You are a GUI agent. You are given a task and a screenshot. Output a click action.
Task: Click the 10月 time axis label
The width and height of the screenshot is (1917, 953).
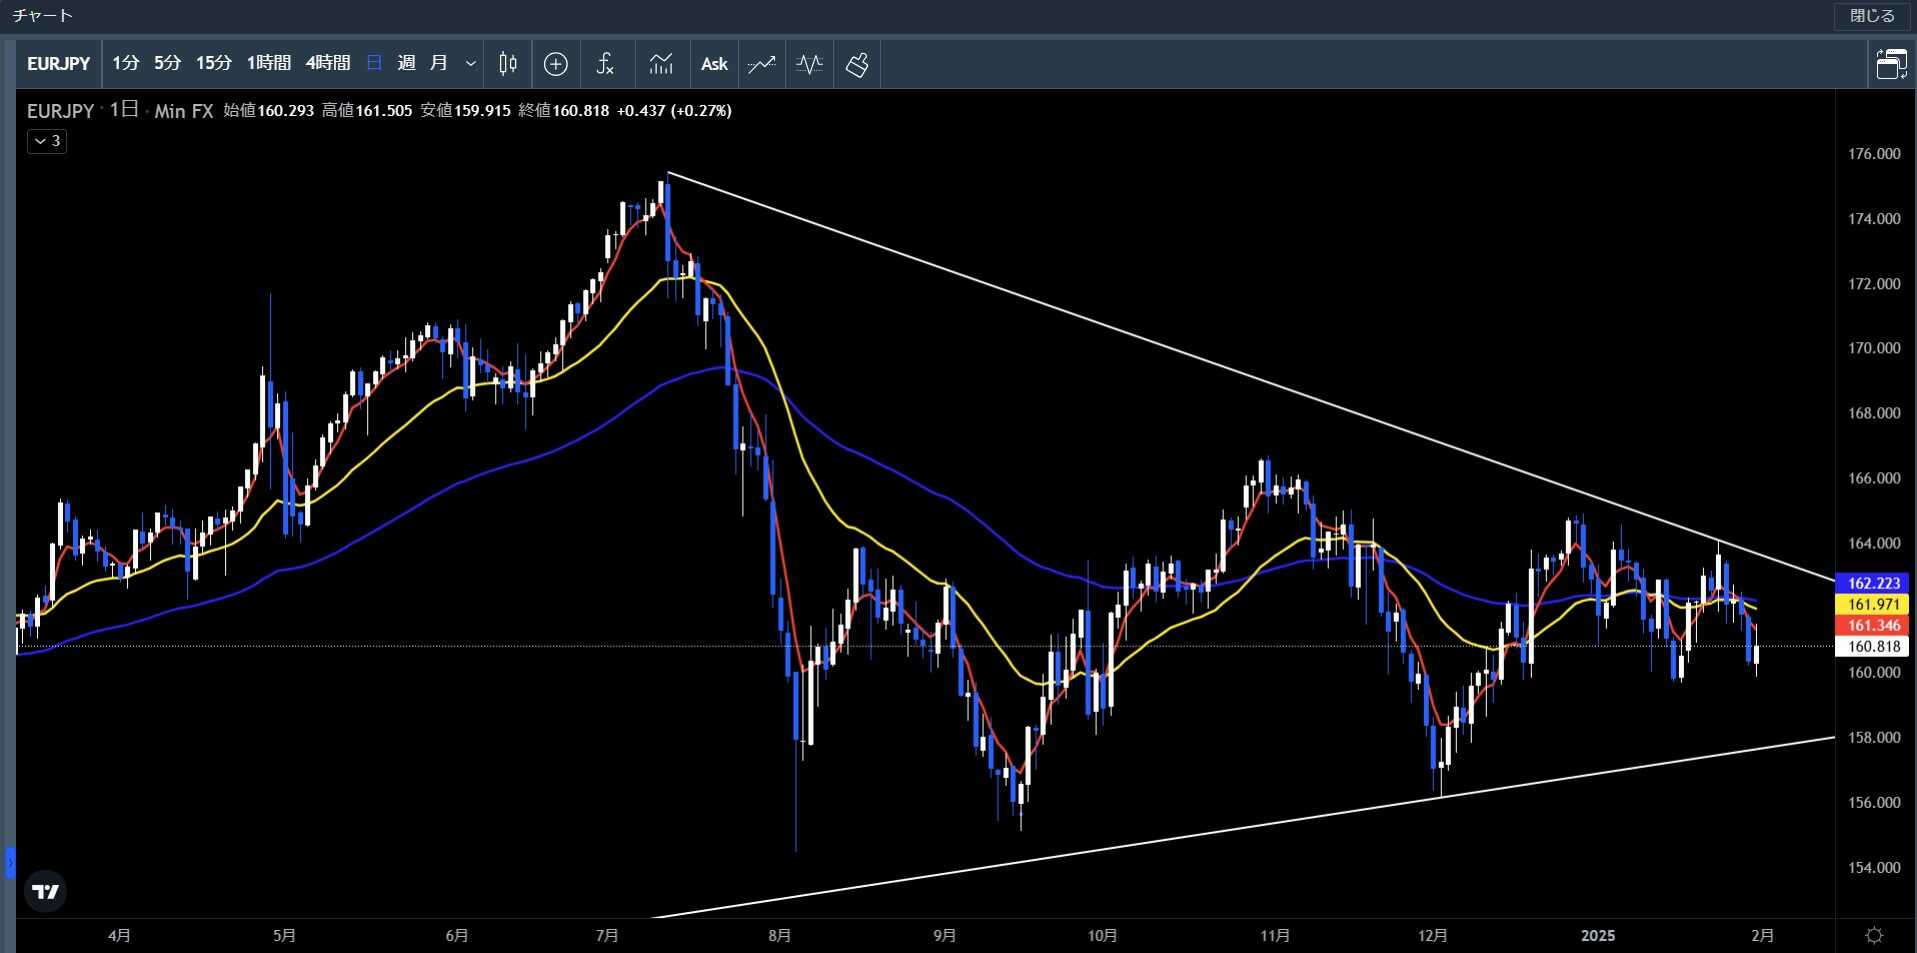[x=1102, y=936]
